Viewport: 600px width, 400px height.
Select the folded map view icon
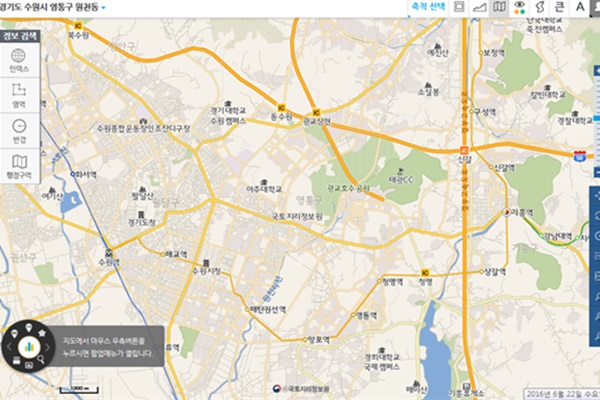click(499, 7)
